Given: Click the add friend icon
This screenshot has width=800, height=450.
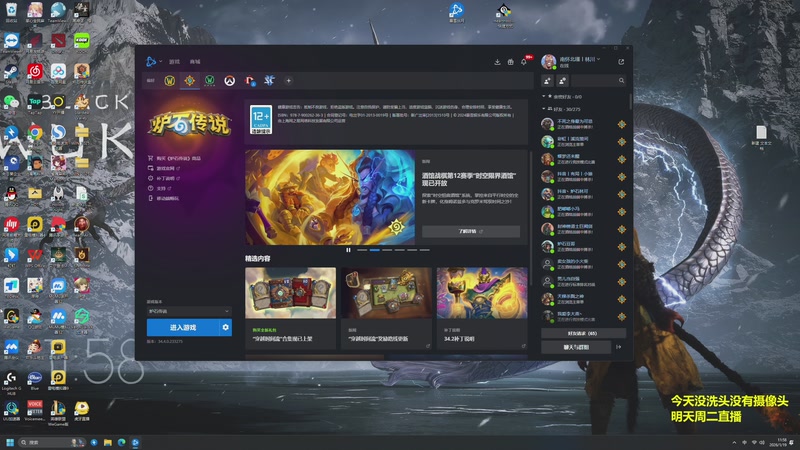Looking at the screenshot, I should [547, 81].
